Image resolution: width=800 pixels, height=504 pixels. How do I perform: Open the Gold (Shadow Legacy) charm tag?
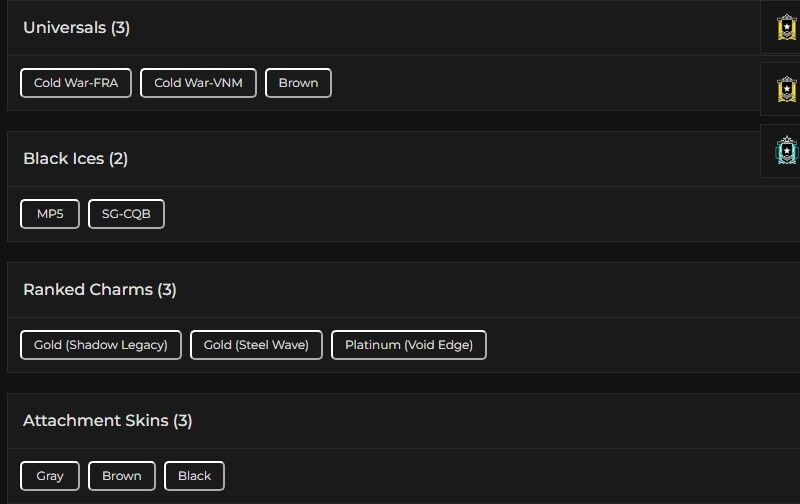[x=101, y=345]
